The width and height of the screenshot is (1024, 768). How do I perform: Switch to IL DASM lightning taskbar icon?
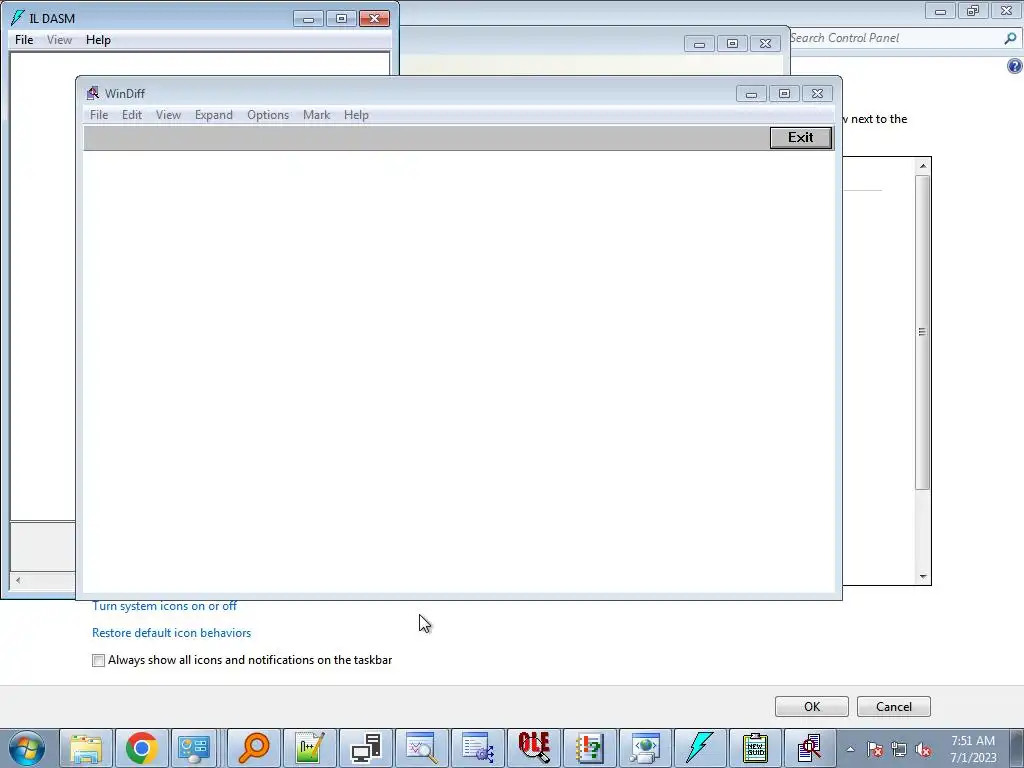point(700,748)
